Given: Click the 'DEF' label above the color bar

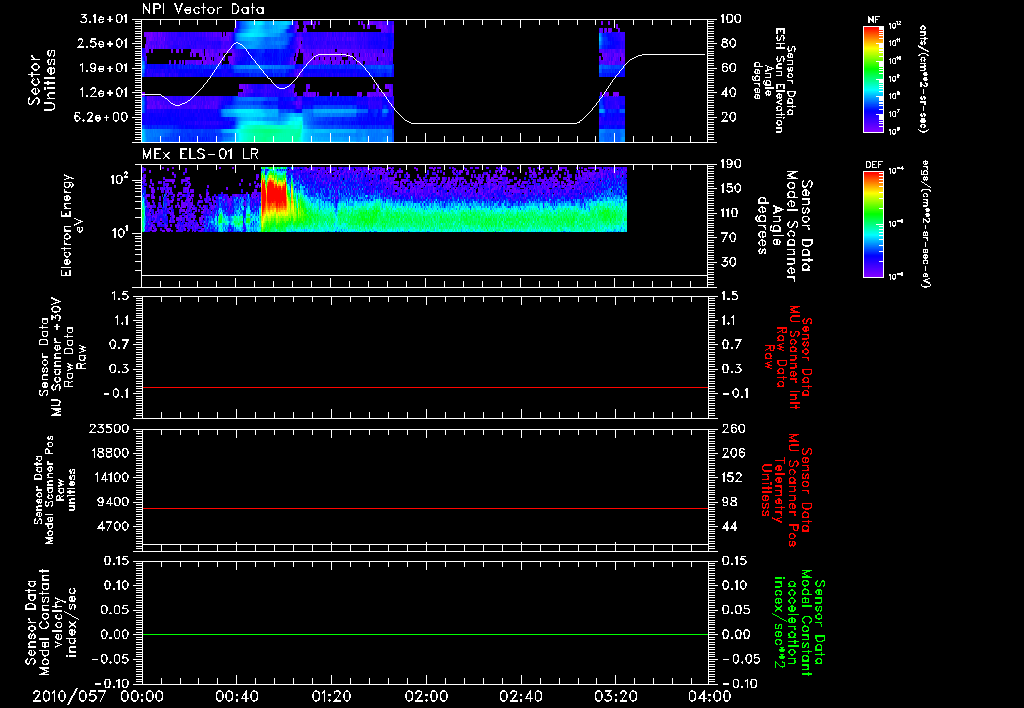Looking at the screenshot, I should [873, 165].
